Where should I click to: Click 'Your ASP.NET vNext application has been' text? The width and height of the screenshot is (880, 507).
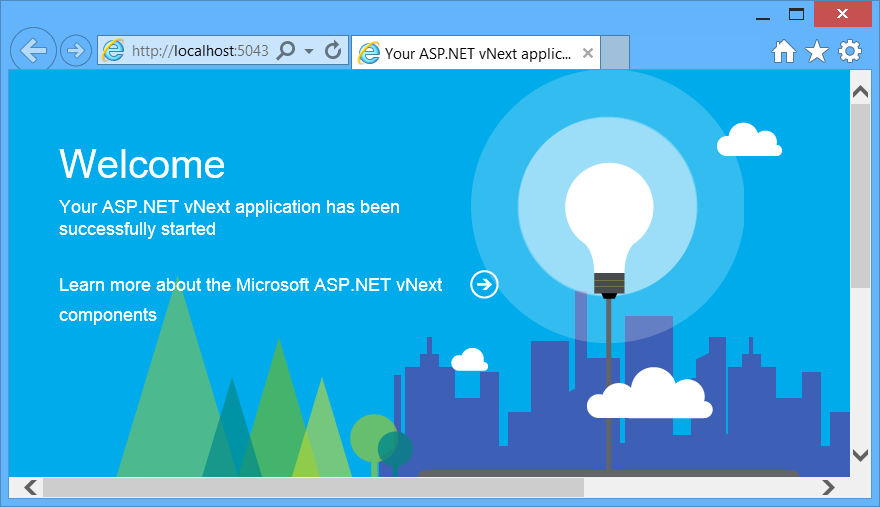(230, 207)
